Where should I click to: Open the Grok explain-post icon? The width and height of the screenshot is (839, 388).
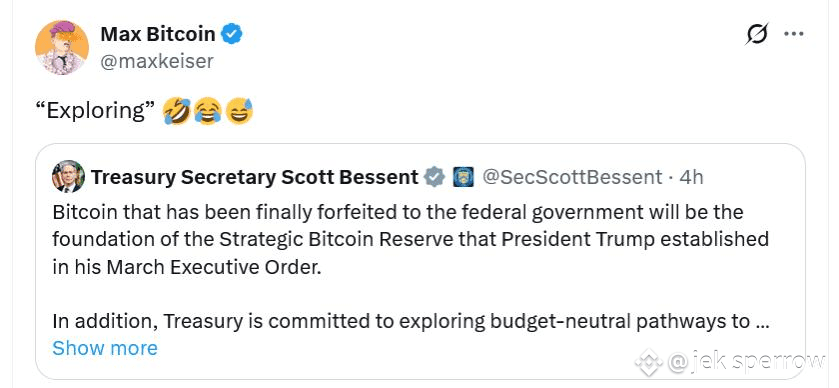click(757, 35)
